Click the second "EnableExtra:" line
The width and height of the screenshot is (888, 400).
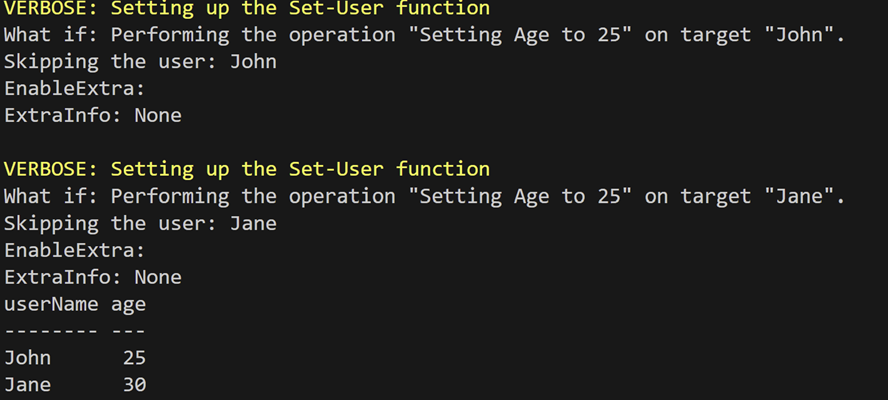coord(75,250)
